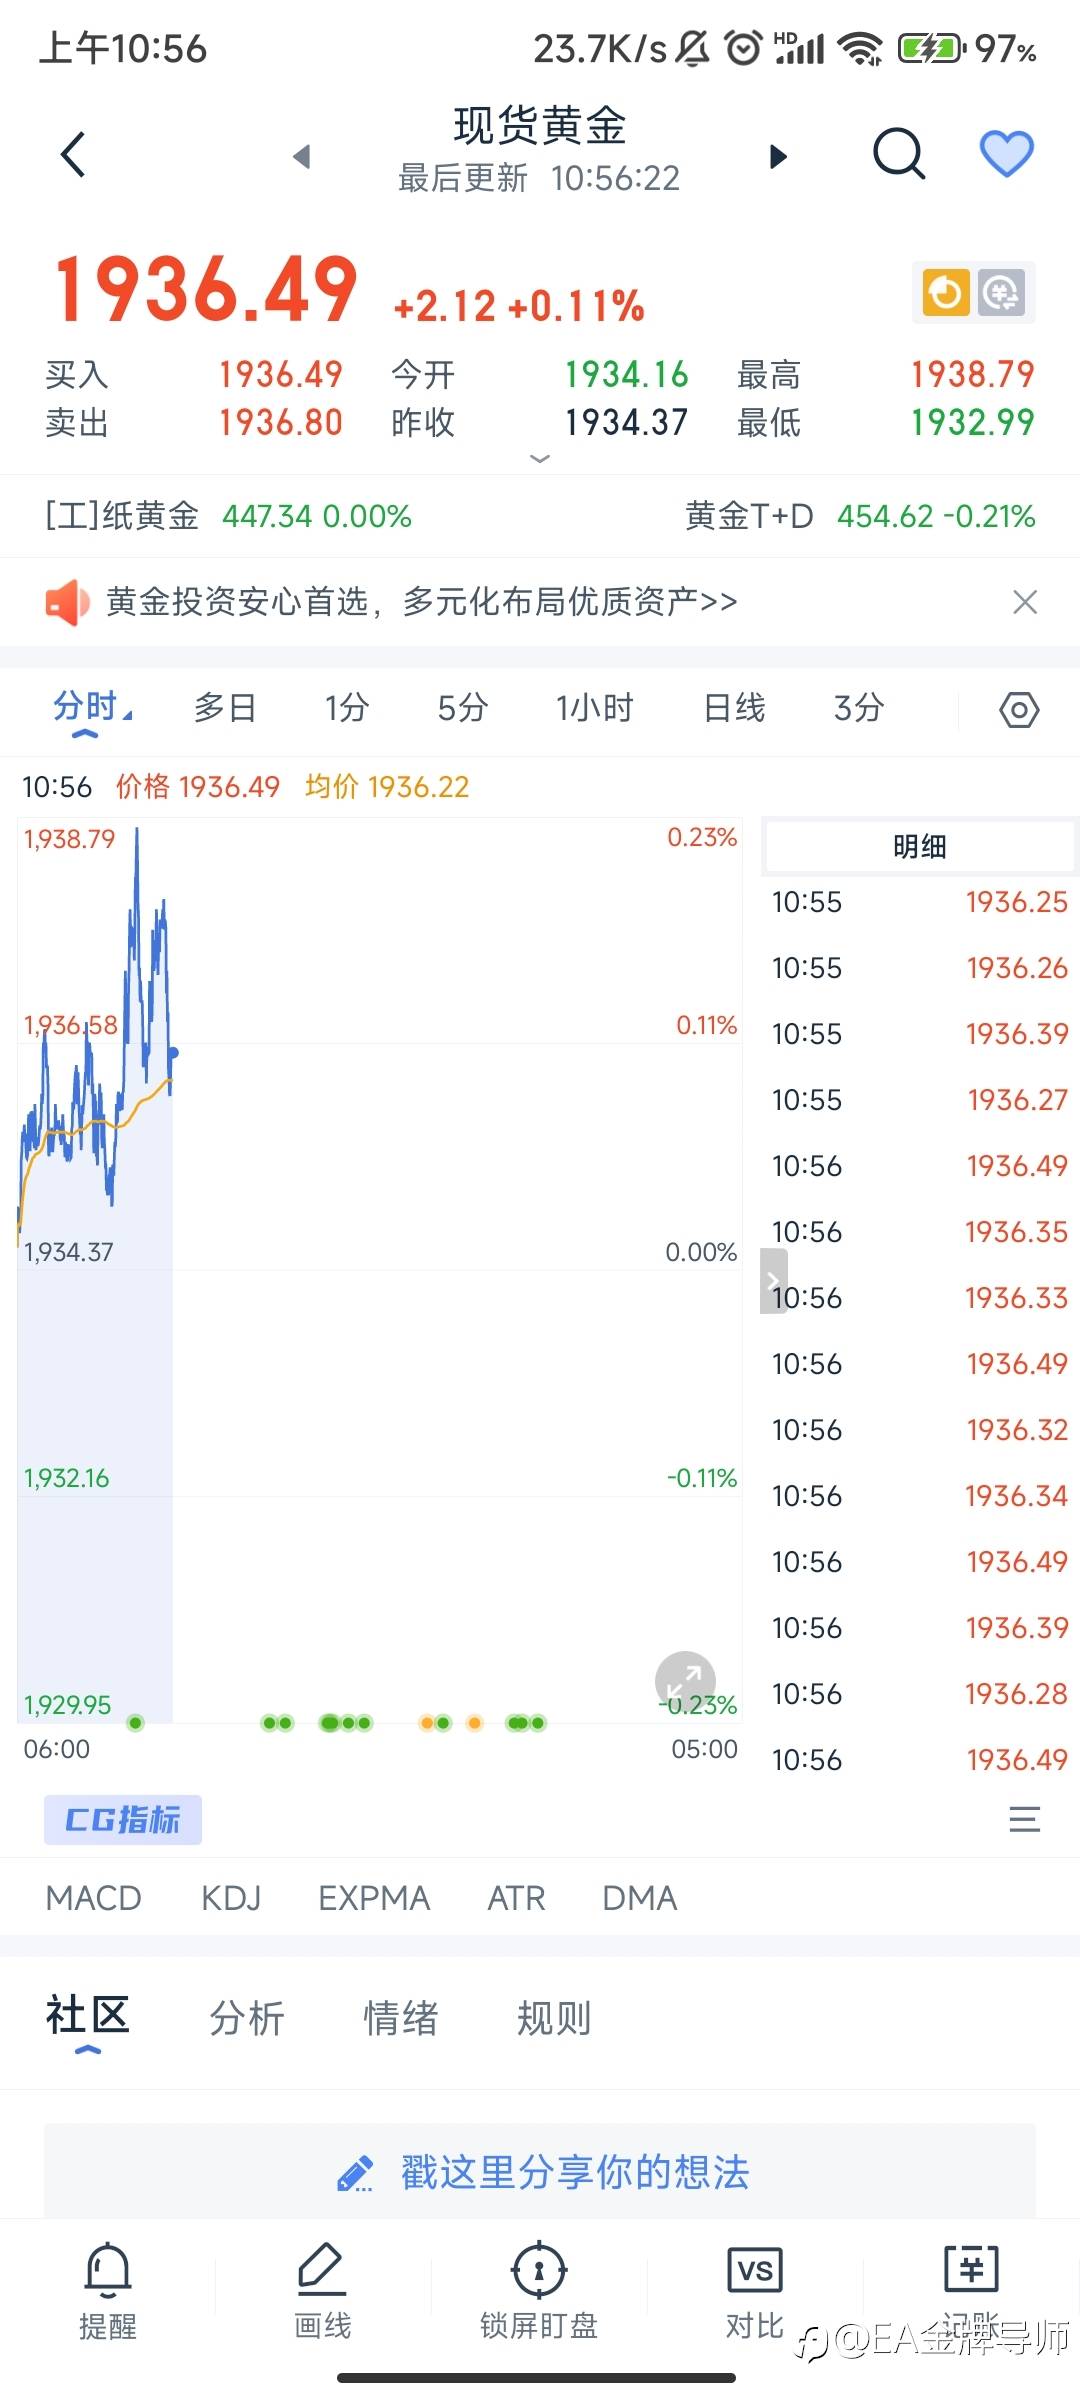The width and height of the screenshot is (1080, 2400).
Task: Open the search magnifier icon
Action: (898, 155)
